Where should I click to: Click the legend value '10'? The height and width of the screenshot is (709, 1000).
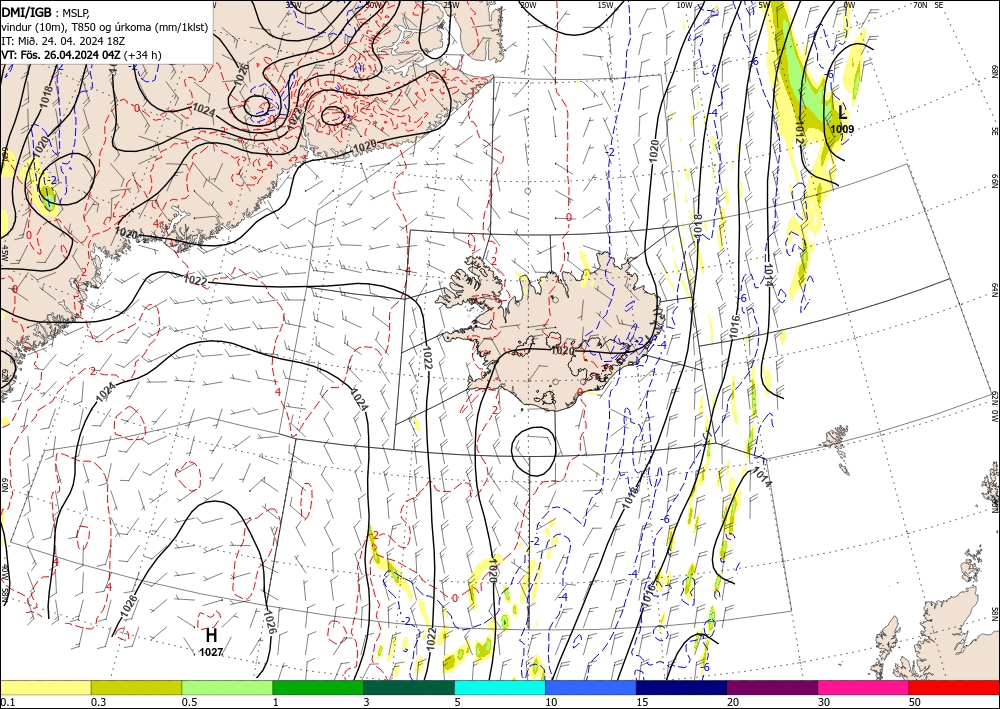pos(551,702)
